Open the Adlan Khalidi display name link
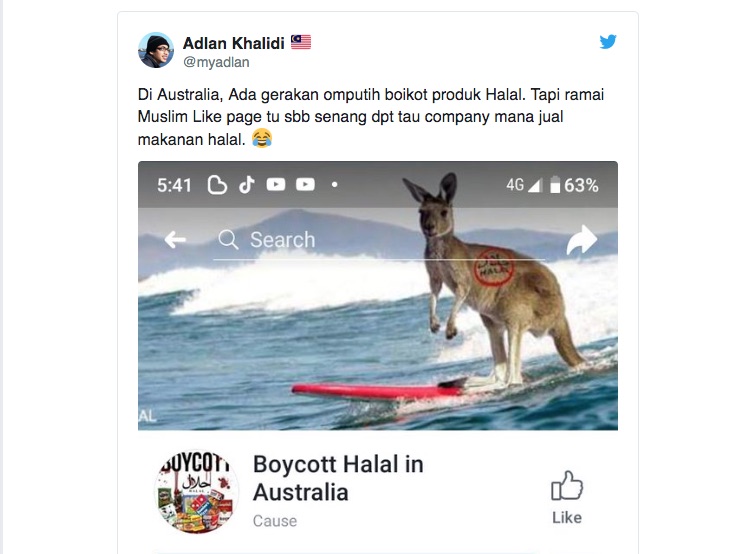Screen dimensions: 739x554 tap(233, 43)
